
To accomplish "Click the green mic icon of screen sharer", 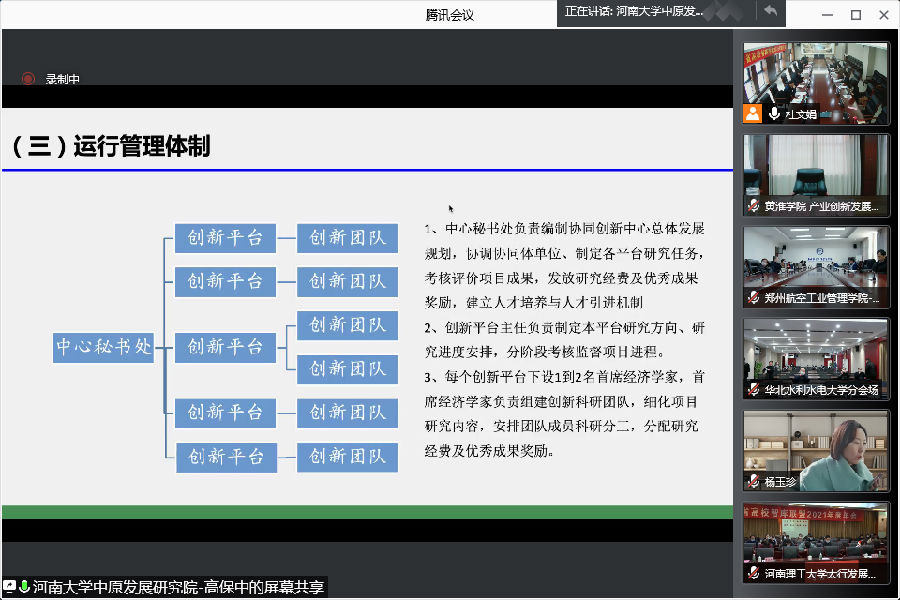I will point(24,587).
